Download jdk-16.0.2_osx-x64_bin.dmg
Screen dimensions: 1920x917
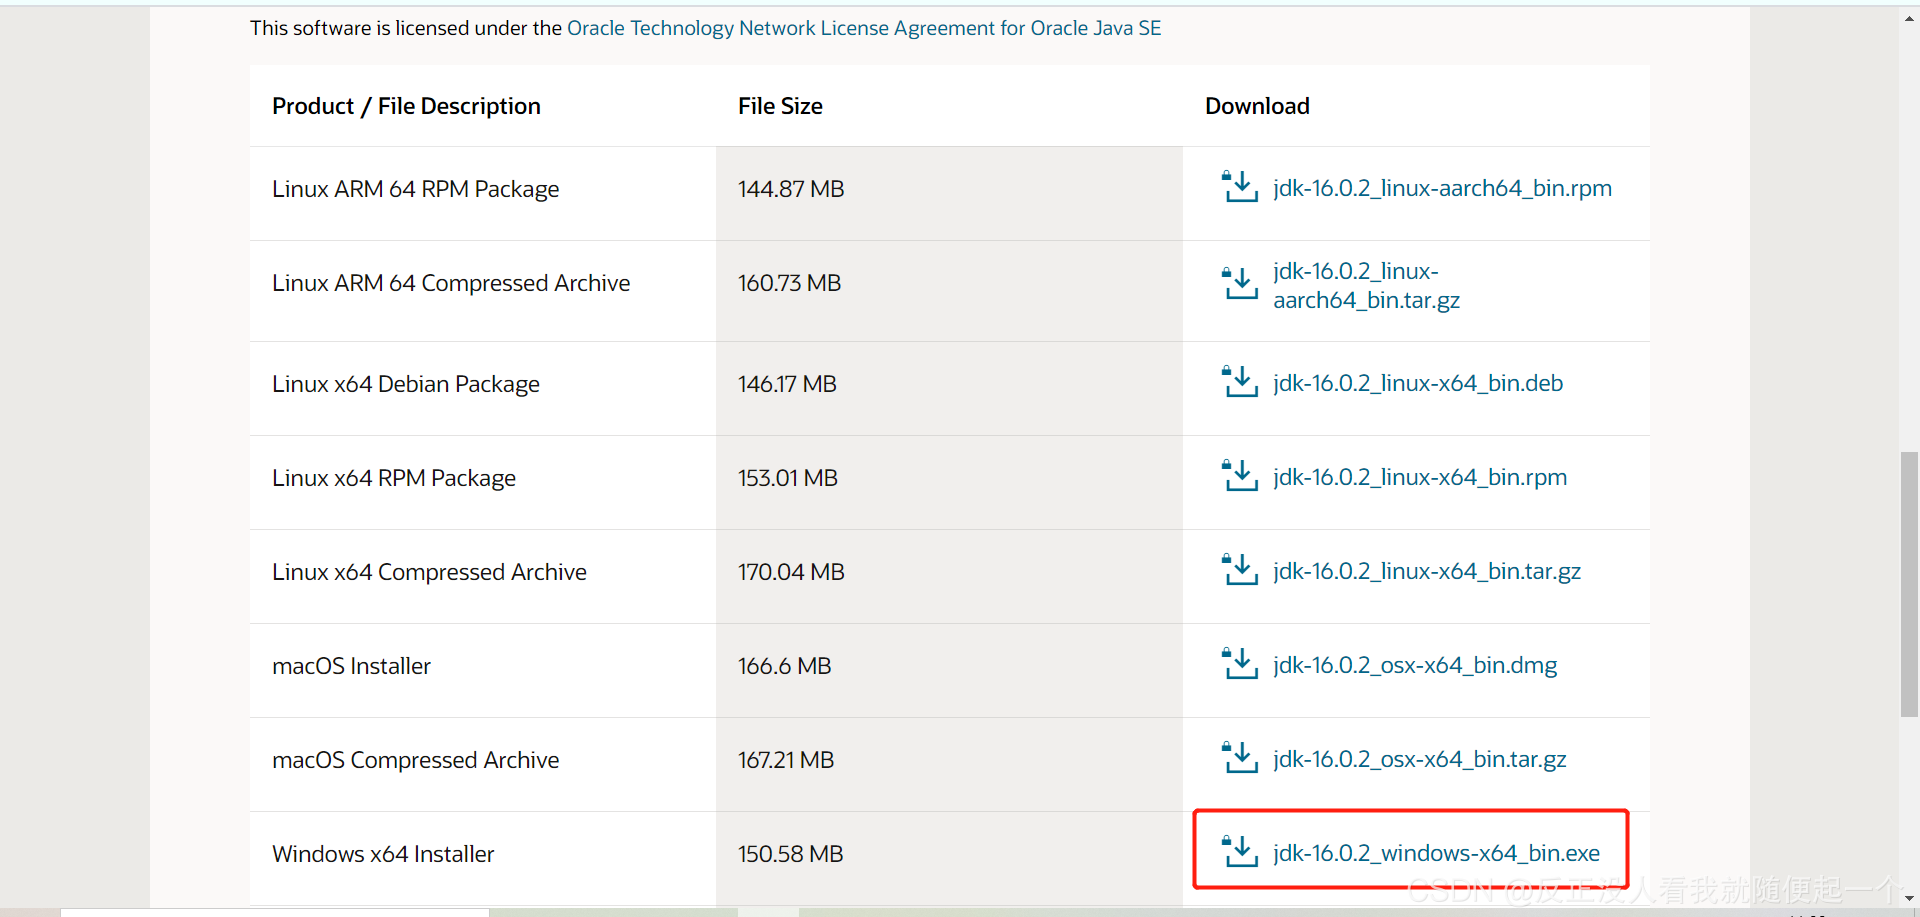click(1415, 665)
